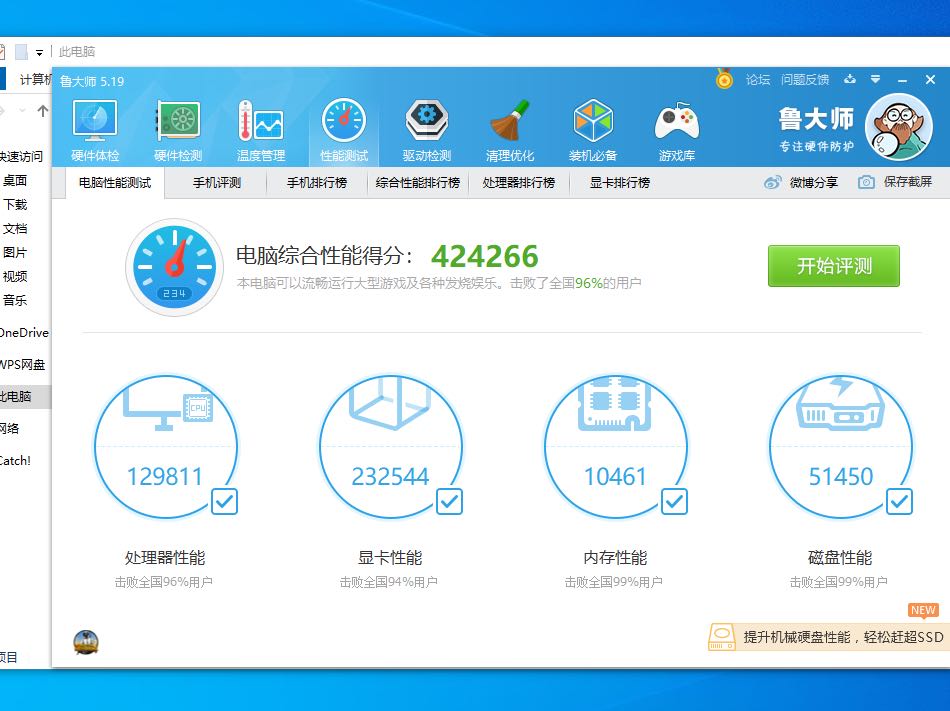Click the orange NEW badge
The height and width of the screenshot is (711, 950).
[x=923, y=610]
